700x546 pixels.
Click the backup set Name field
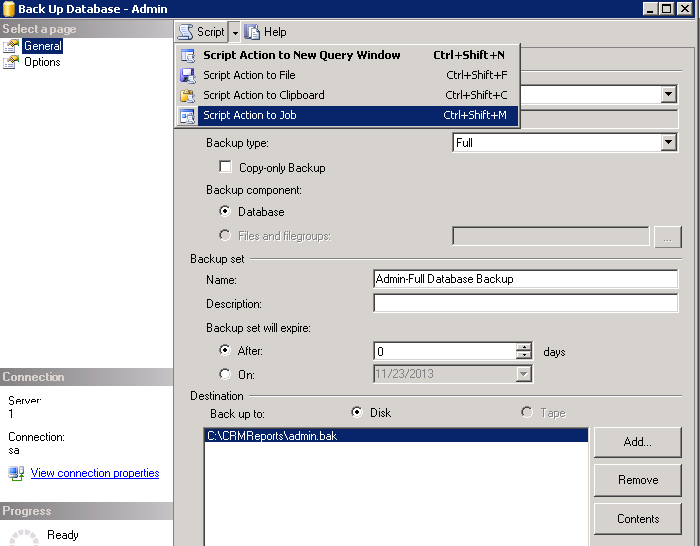pyautogui.click(x=525, y=279)
